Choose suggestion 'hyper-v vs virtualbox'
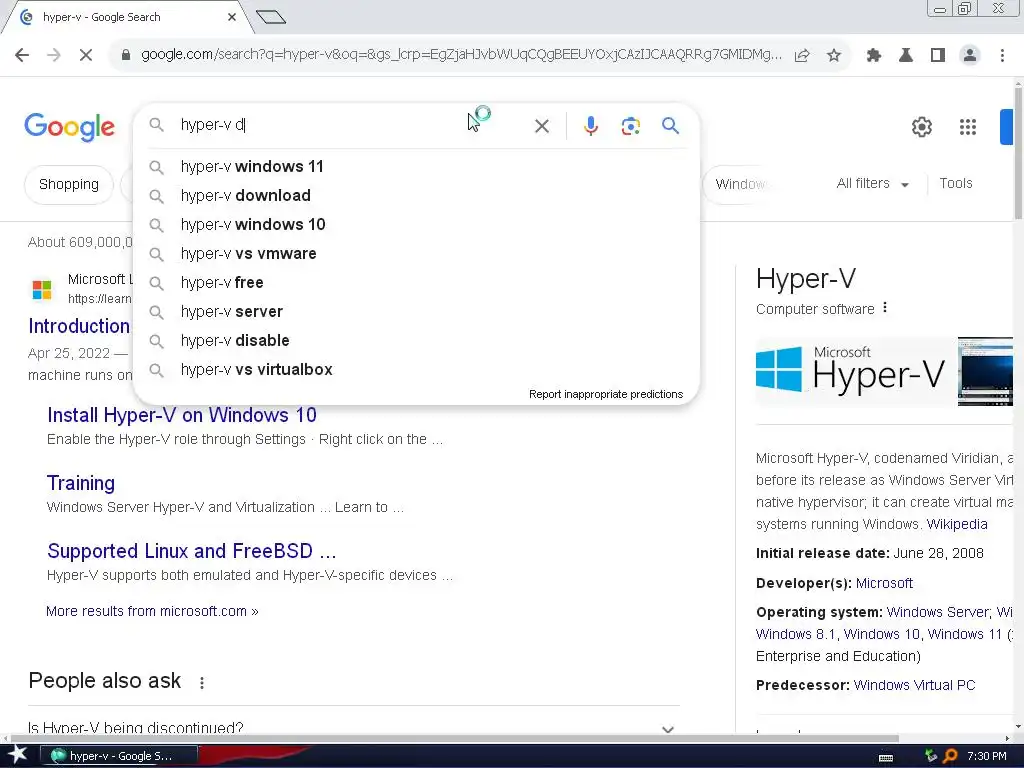The height and width of the screenshot is (768, 1024). tap(416, 370)
